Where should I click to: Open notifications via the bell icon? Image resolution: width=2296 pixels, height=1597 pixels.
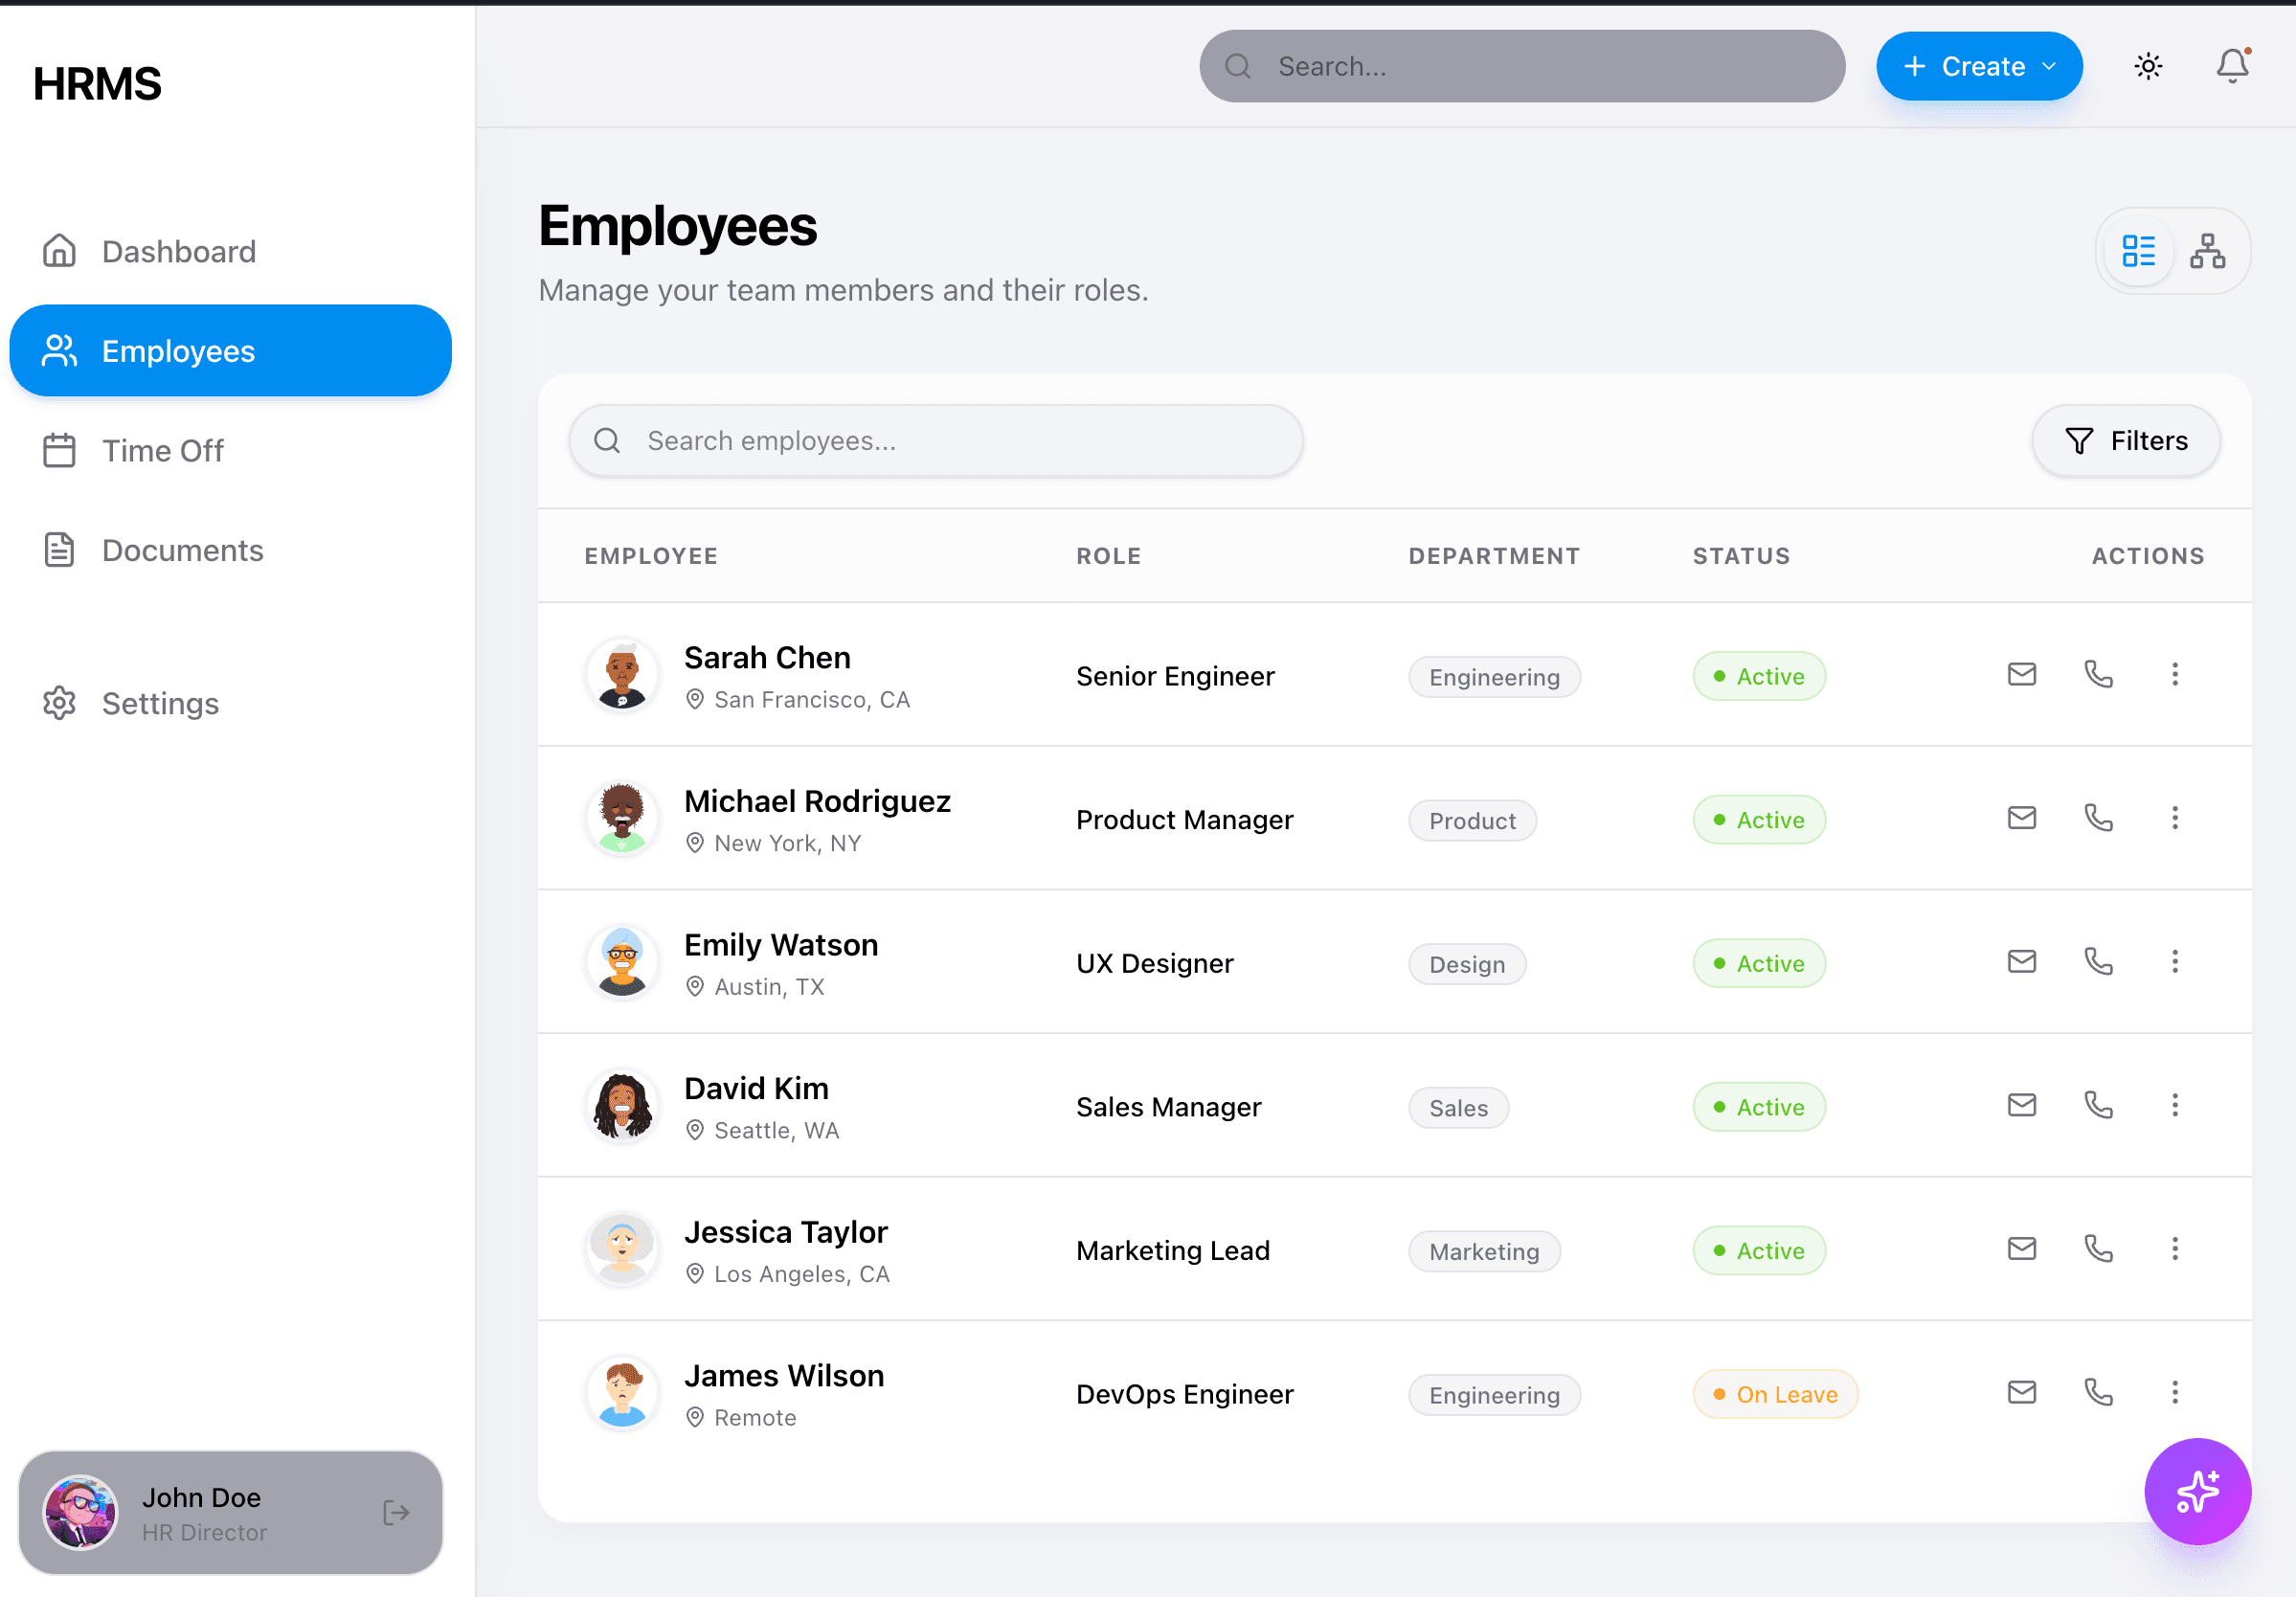coord(2232,66)
